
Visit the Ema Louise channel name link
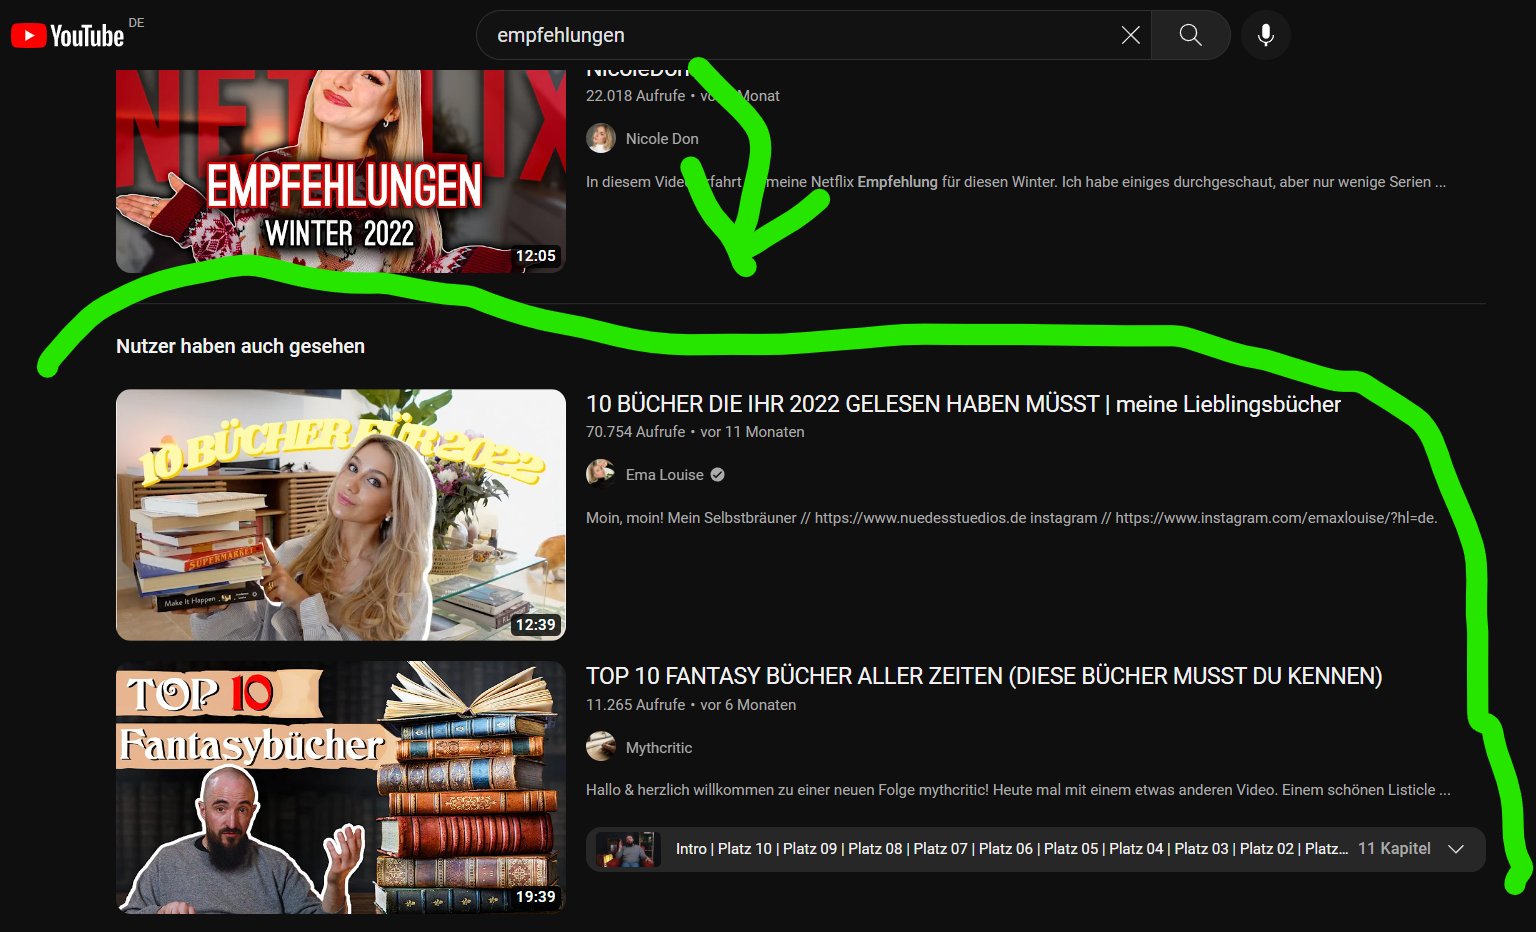click(664, 475)
